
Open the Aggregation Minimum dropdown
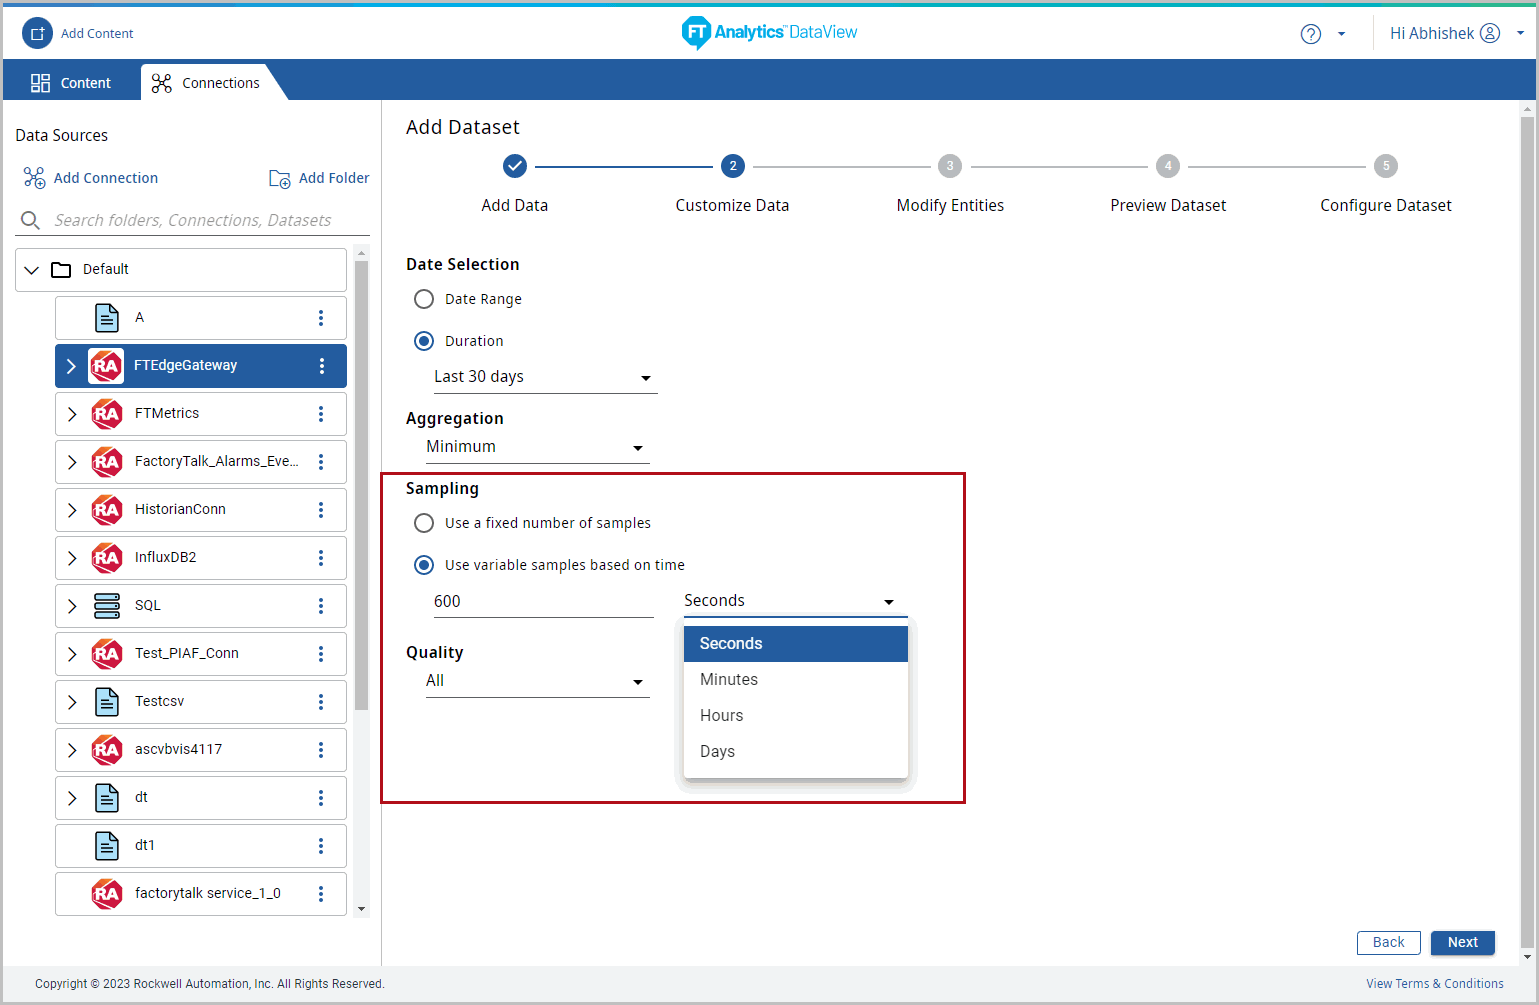pos(535,447)
